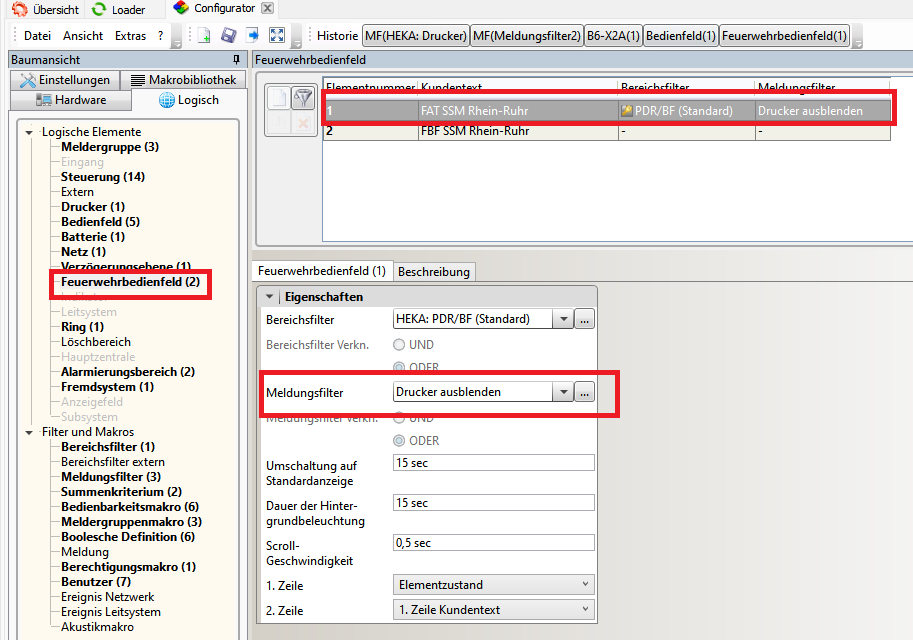Viewport: 913px width, 640px height.
Task: Go to B6-X2A(1) in history
Action: click(613, 36)
